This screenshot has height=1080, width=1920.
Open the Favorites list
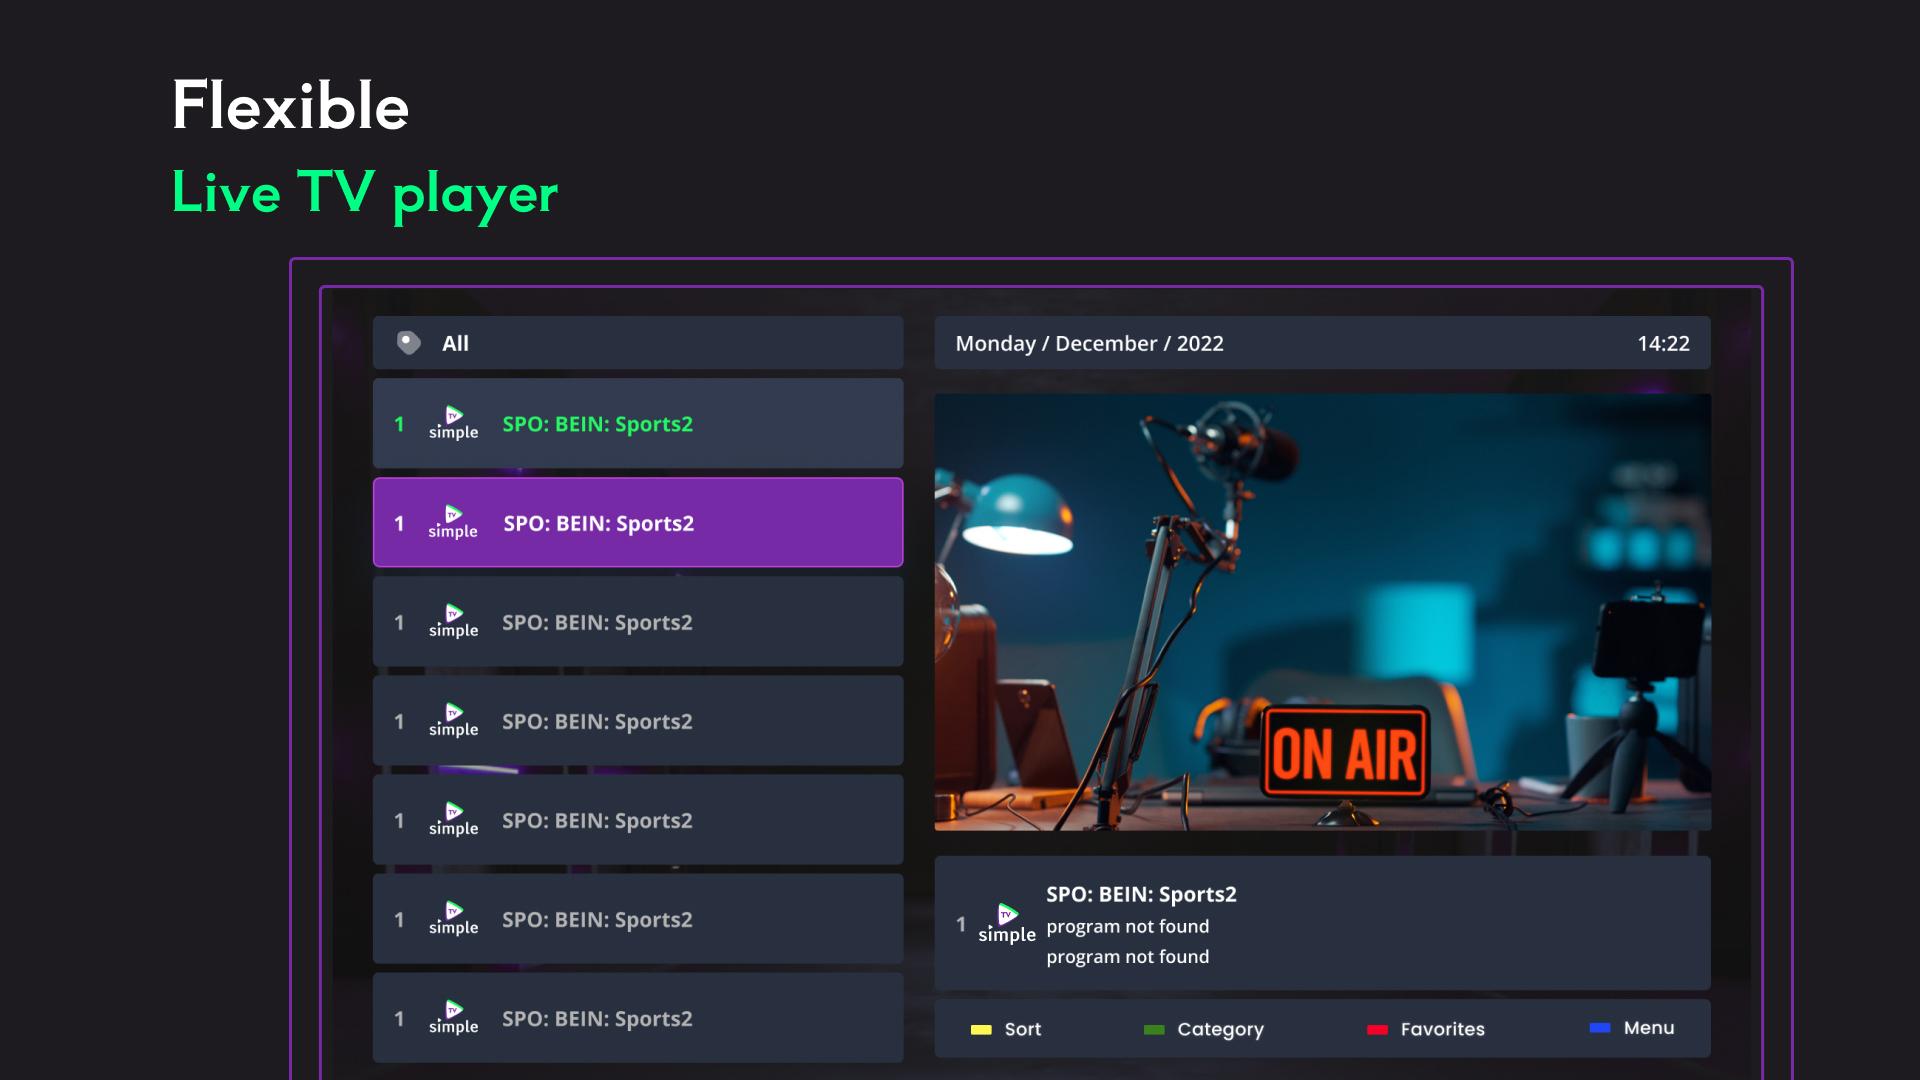point(1442,1029)
